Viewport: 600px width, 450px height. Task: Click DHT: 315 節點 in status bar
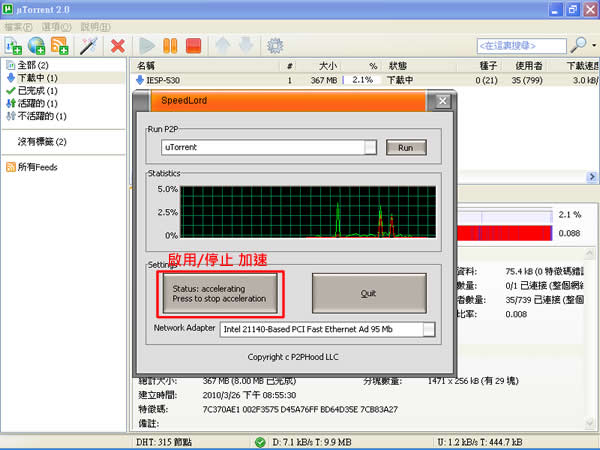pos(164,442)
